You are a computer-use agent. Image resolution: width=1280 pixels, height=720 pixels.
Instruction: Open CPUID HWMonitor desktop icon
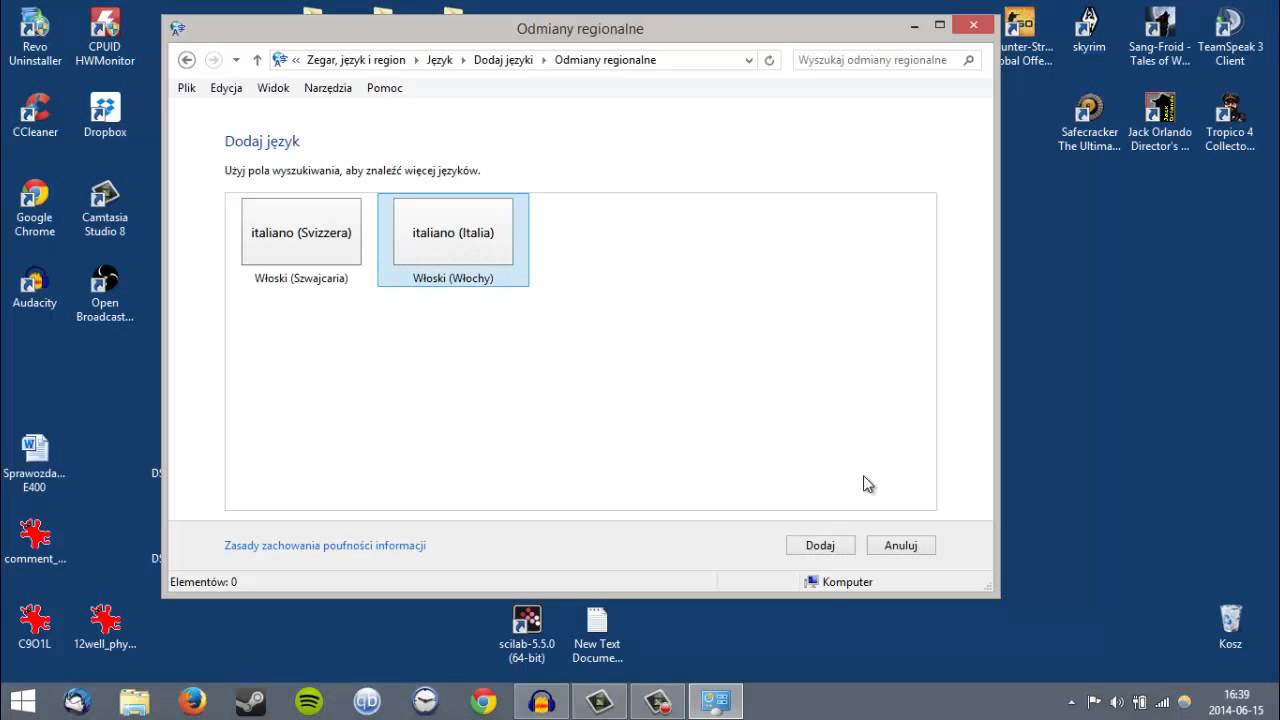tap(105, 38)
